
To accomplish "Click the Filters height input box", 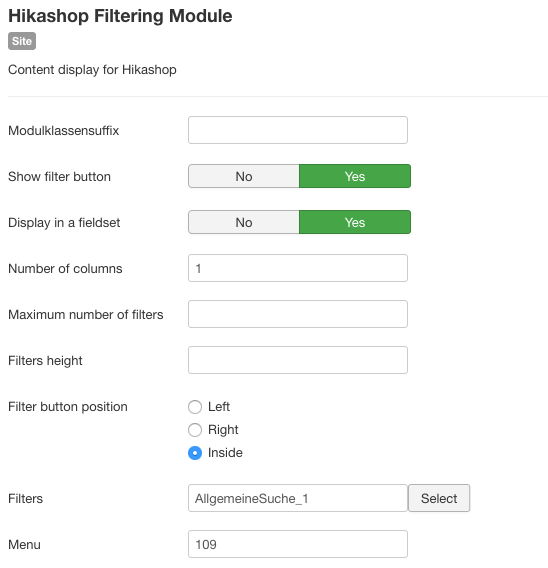I will (x=298, y=360).
